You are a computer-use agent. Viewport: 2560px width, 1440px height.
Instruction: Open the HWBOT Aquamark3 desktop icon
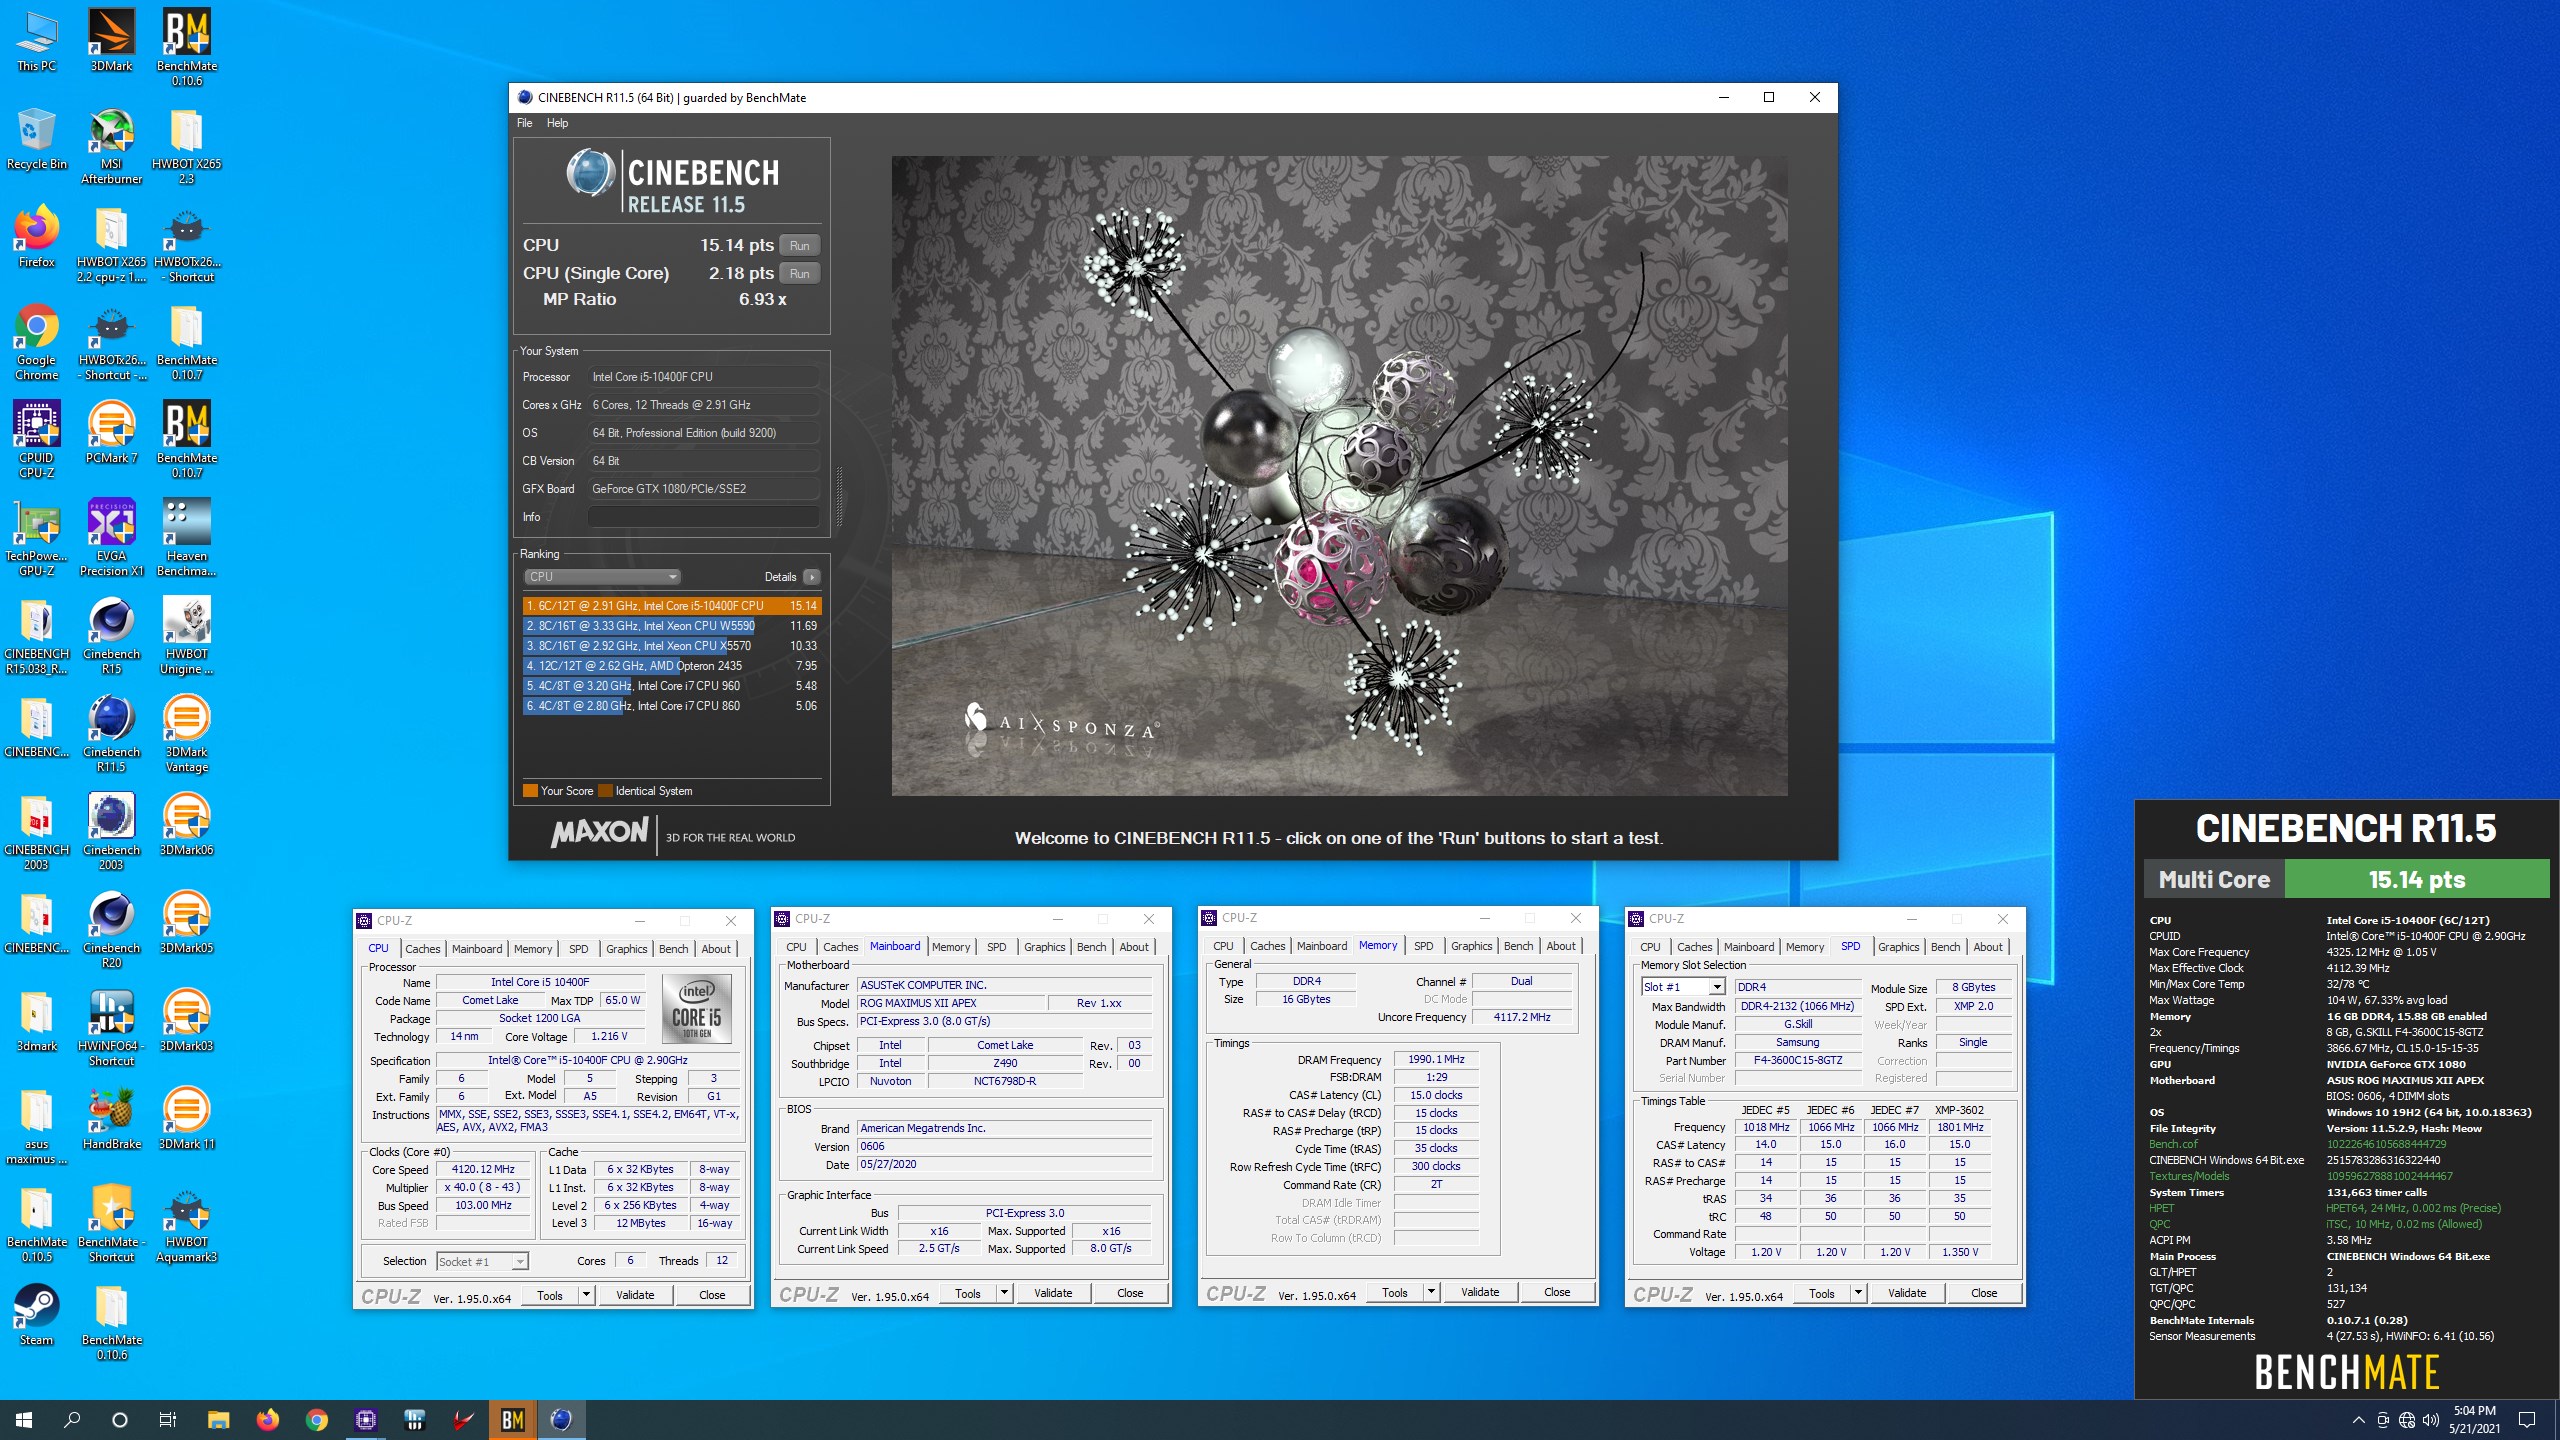pyautogui.click(x=186, y=1224)
